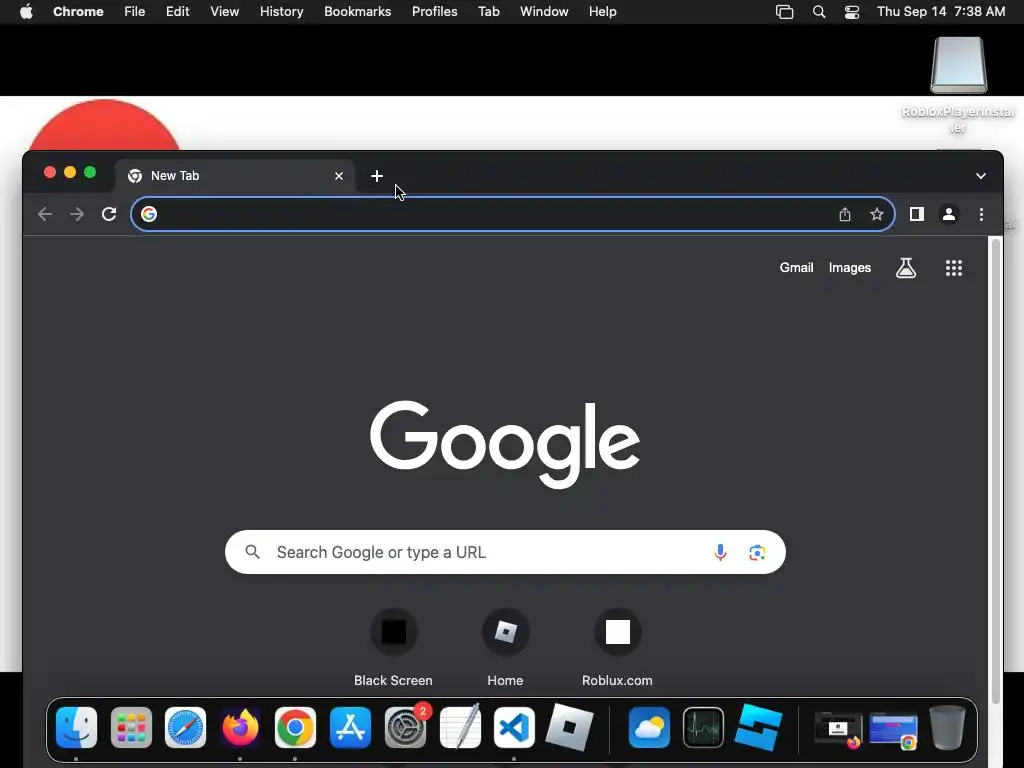Open the File menu
1024x768 pixels.
(135, 12)
